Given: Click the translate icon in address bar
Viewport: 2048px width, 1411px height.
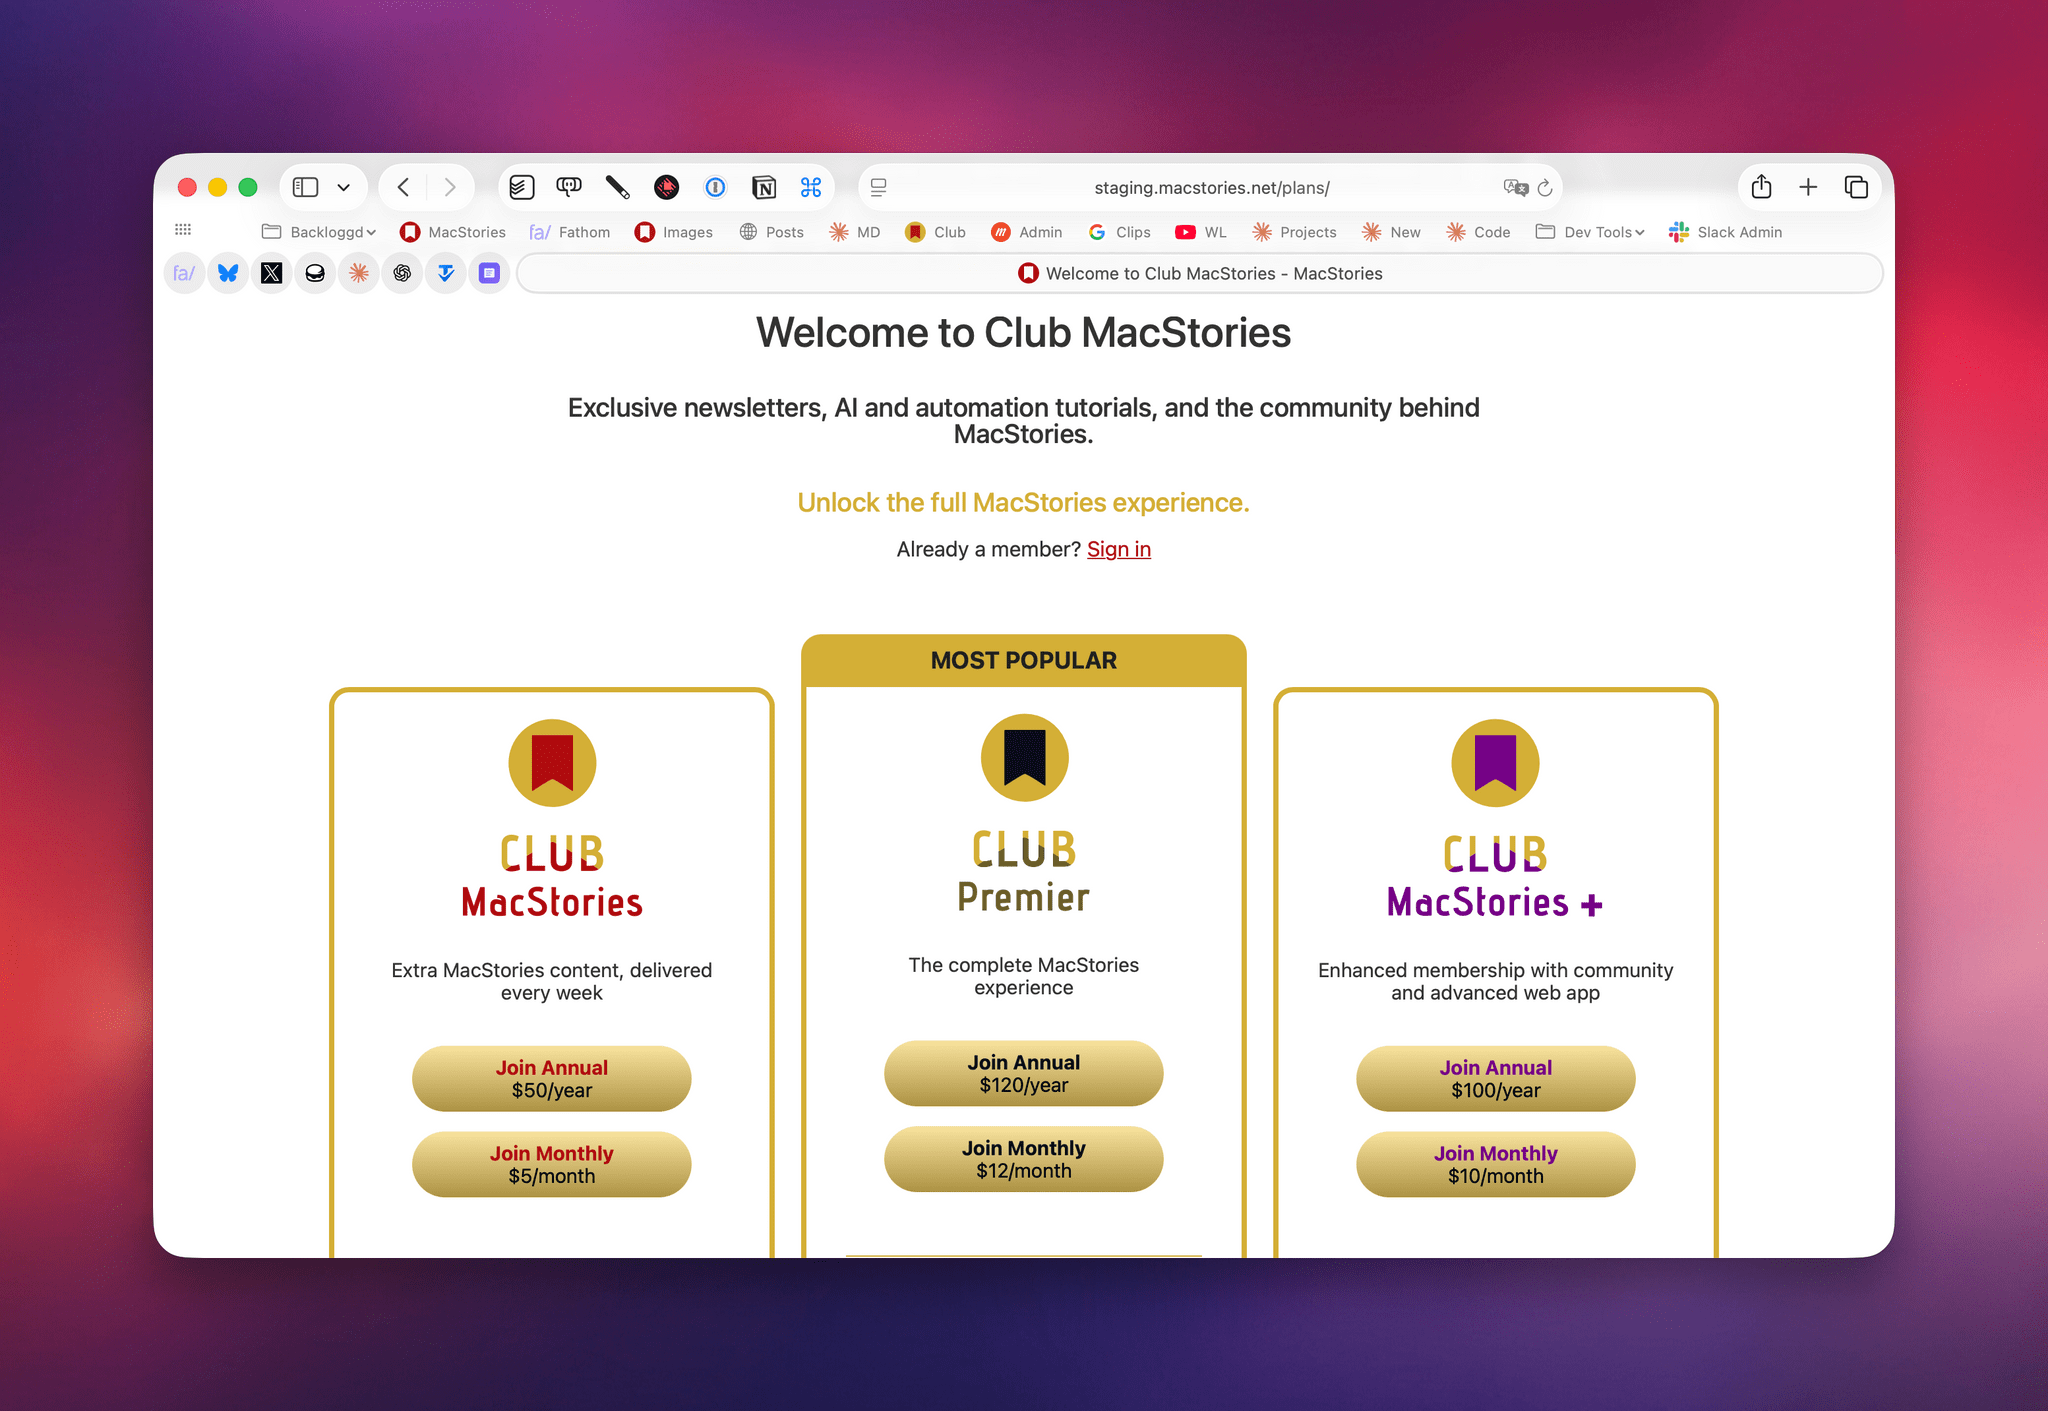Looking at the screenshot, I should point(1515,188).
